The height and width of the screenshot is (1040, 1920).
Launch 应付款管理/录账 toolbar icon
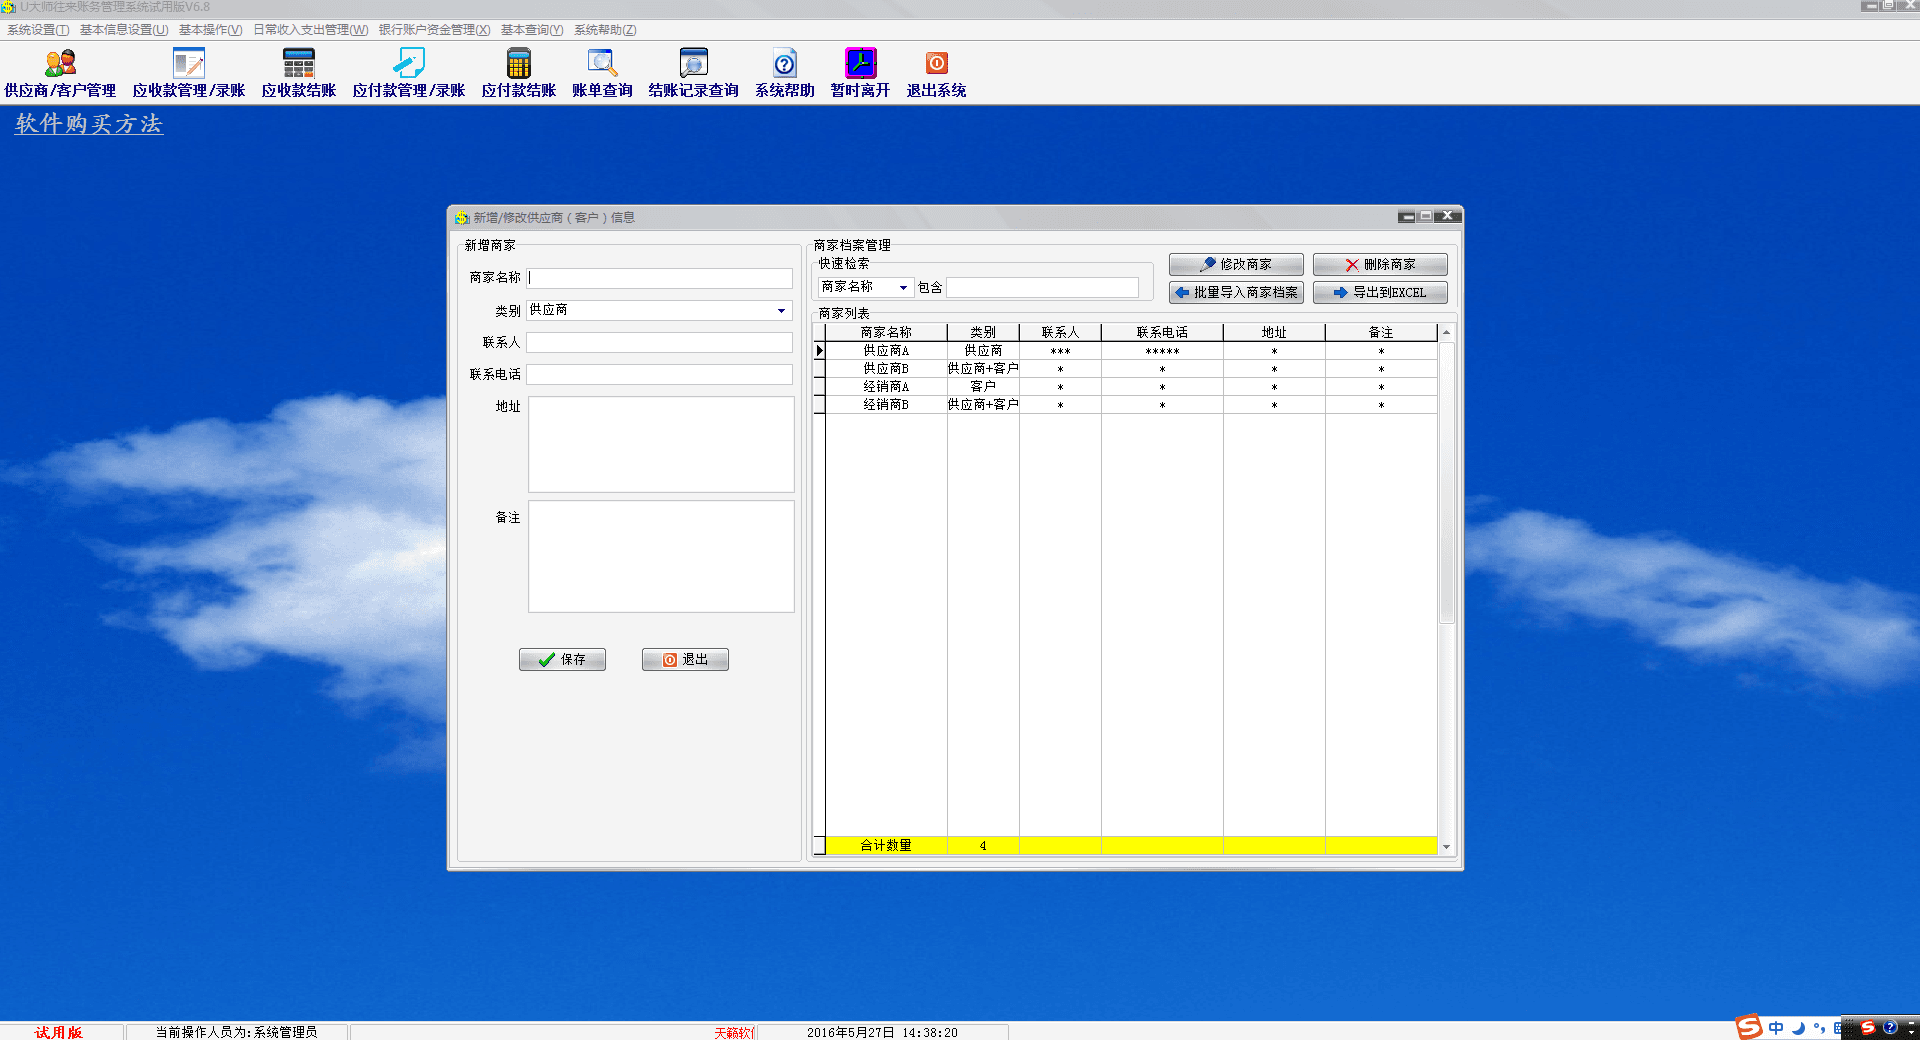pos(408,65)
